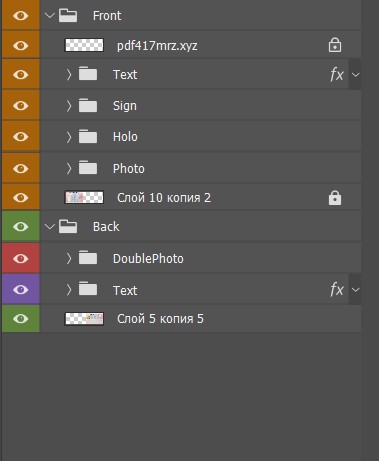Click the fx icon on Front's Text group

click(337, 74)
